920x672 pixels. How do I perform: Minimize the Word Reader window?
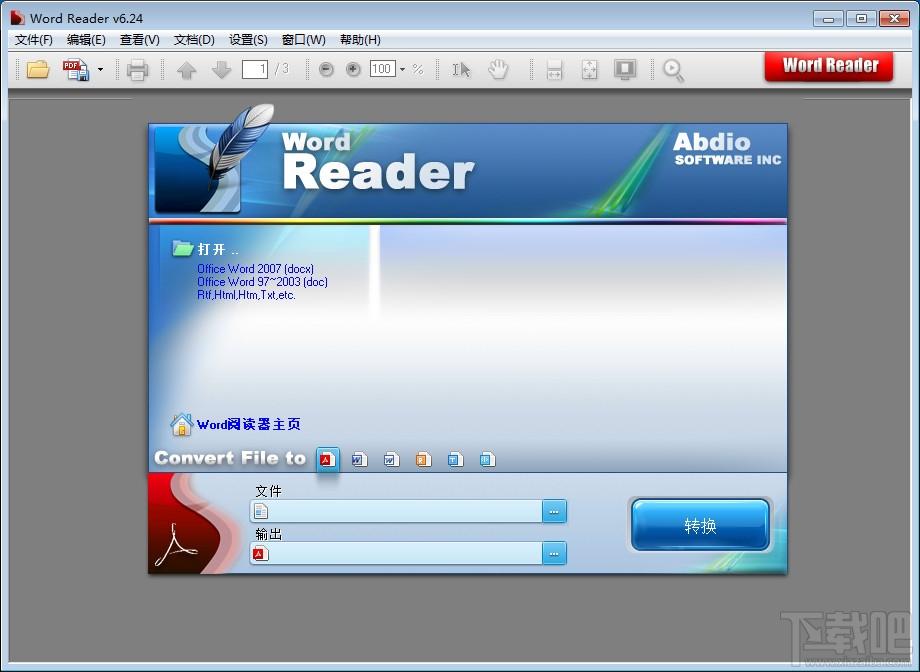(828, 19)
